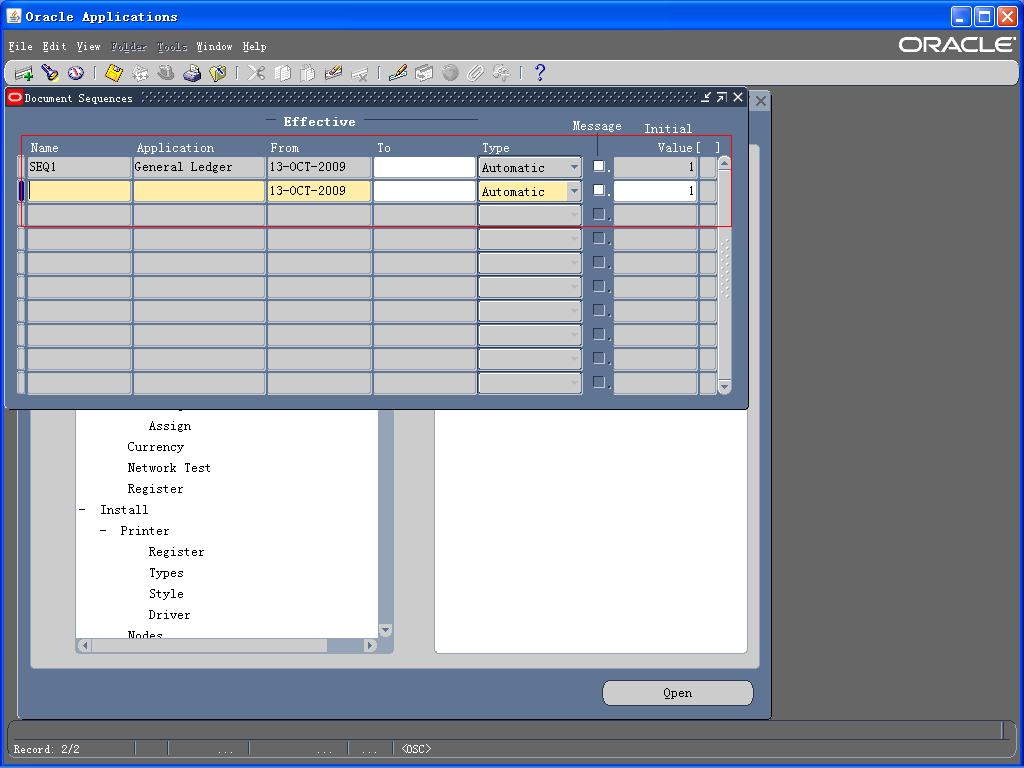Image resolution: width=1024 pixels, height=768 pixels.
Task: Select Assign in the Navigator tree
Action: point(170,426)
